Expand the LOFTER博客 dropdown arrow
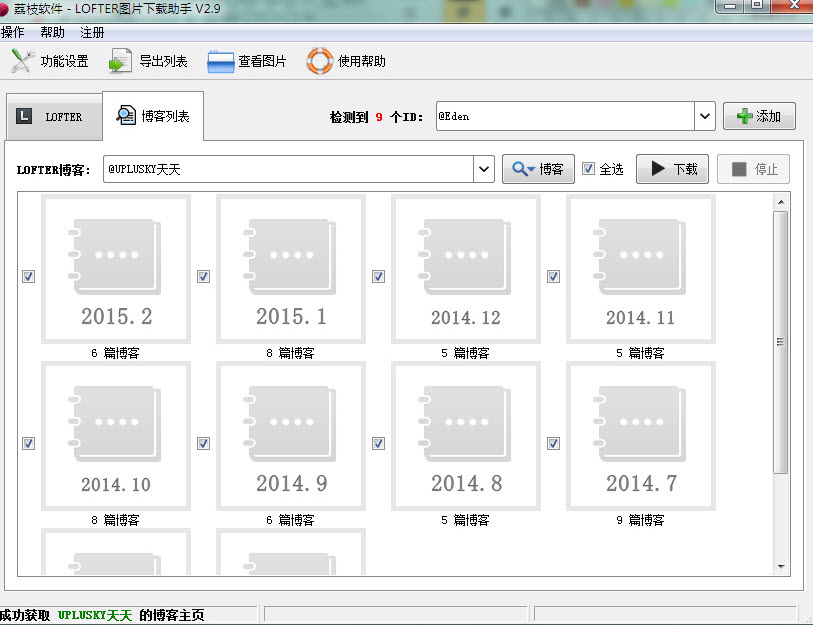The height and width of the screenshot is (625, 813). coord(483,169)
